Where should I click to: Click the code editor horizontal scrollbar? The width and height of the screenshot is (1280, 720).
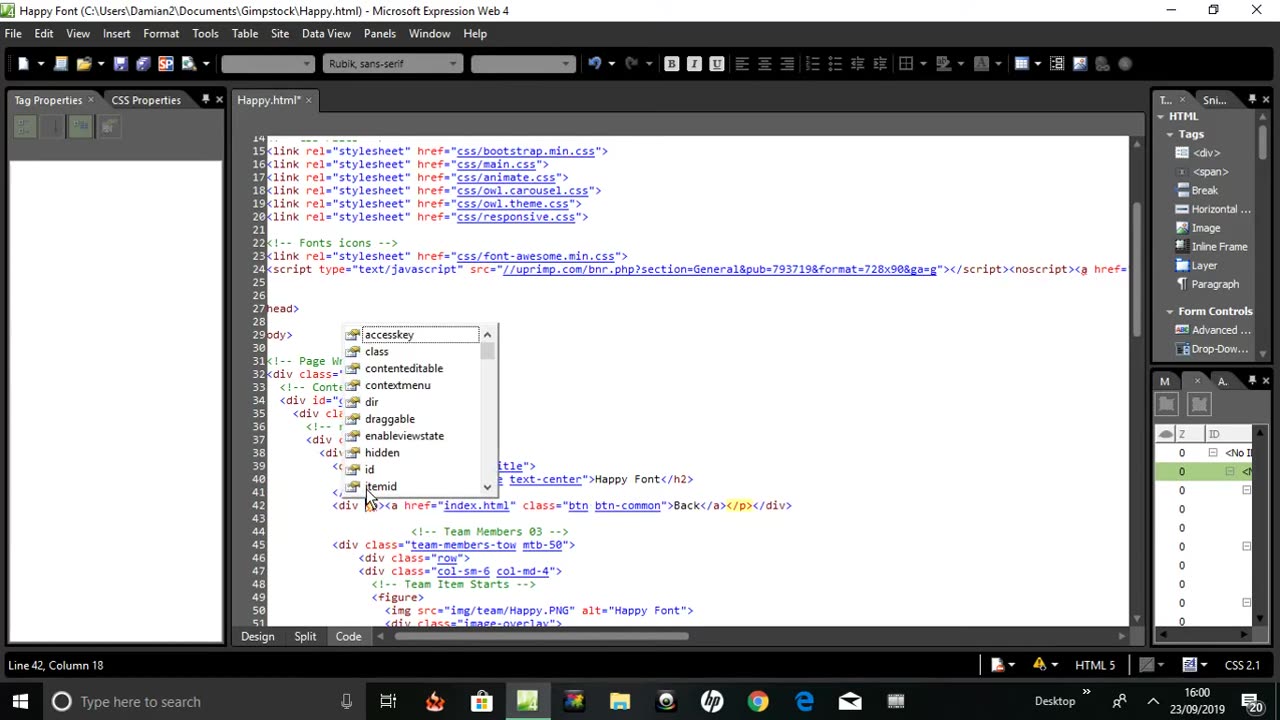541,636
